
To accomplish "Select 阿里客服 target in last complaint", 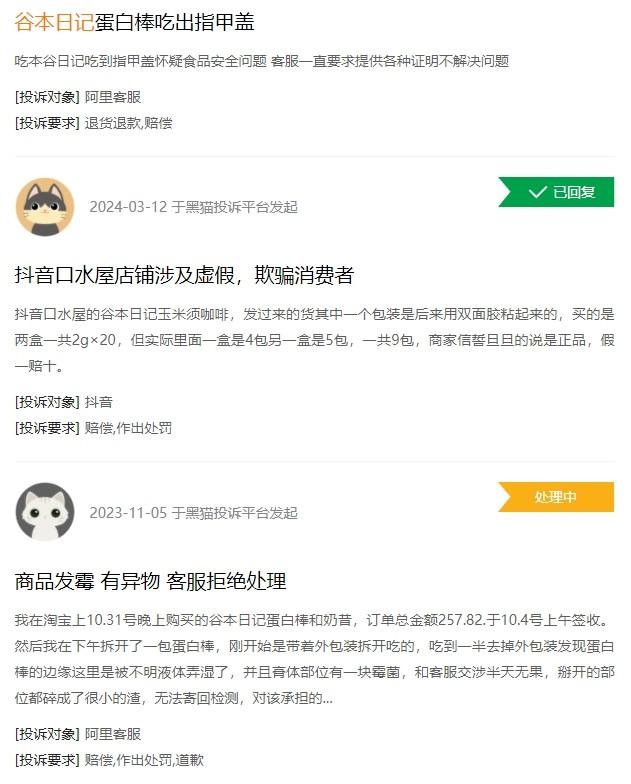I will pyautogui.click(x=112, y=734).
